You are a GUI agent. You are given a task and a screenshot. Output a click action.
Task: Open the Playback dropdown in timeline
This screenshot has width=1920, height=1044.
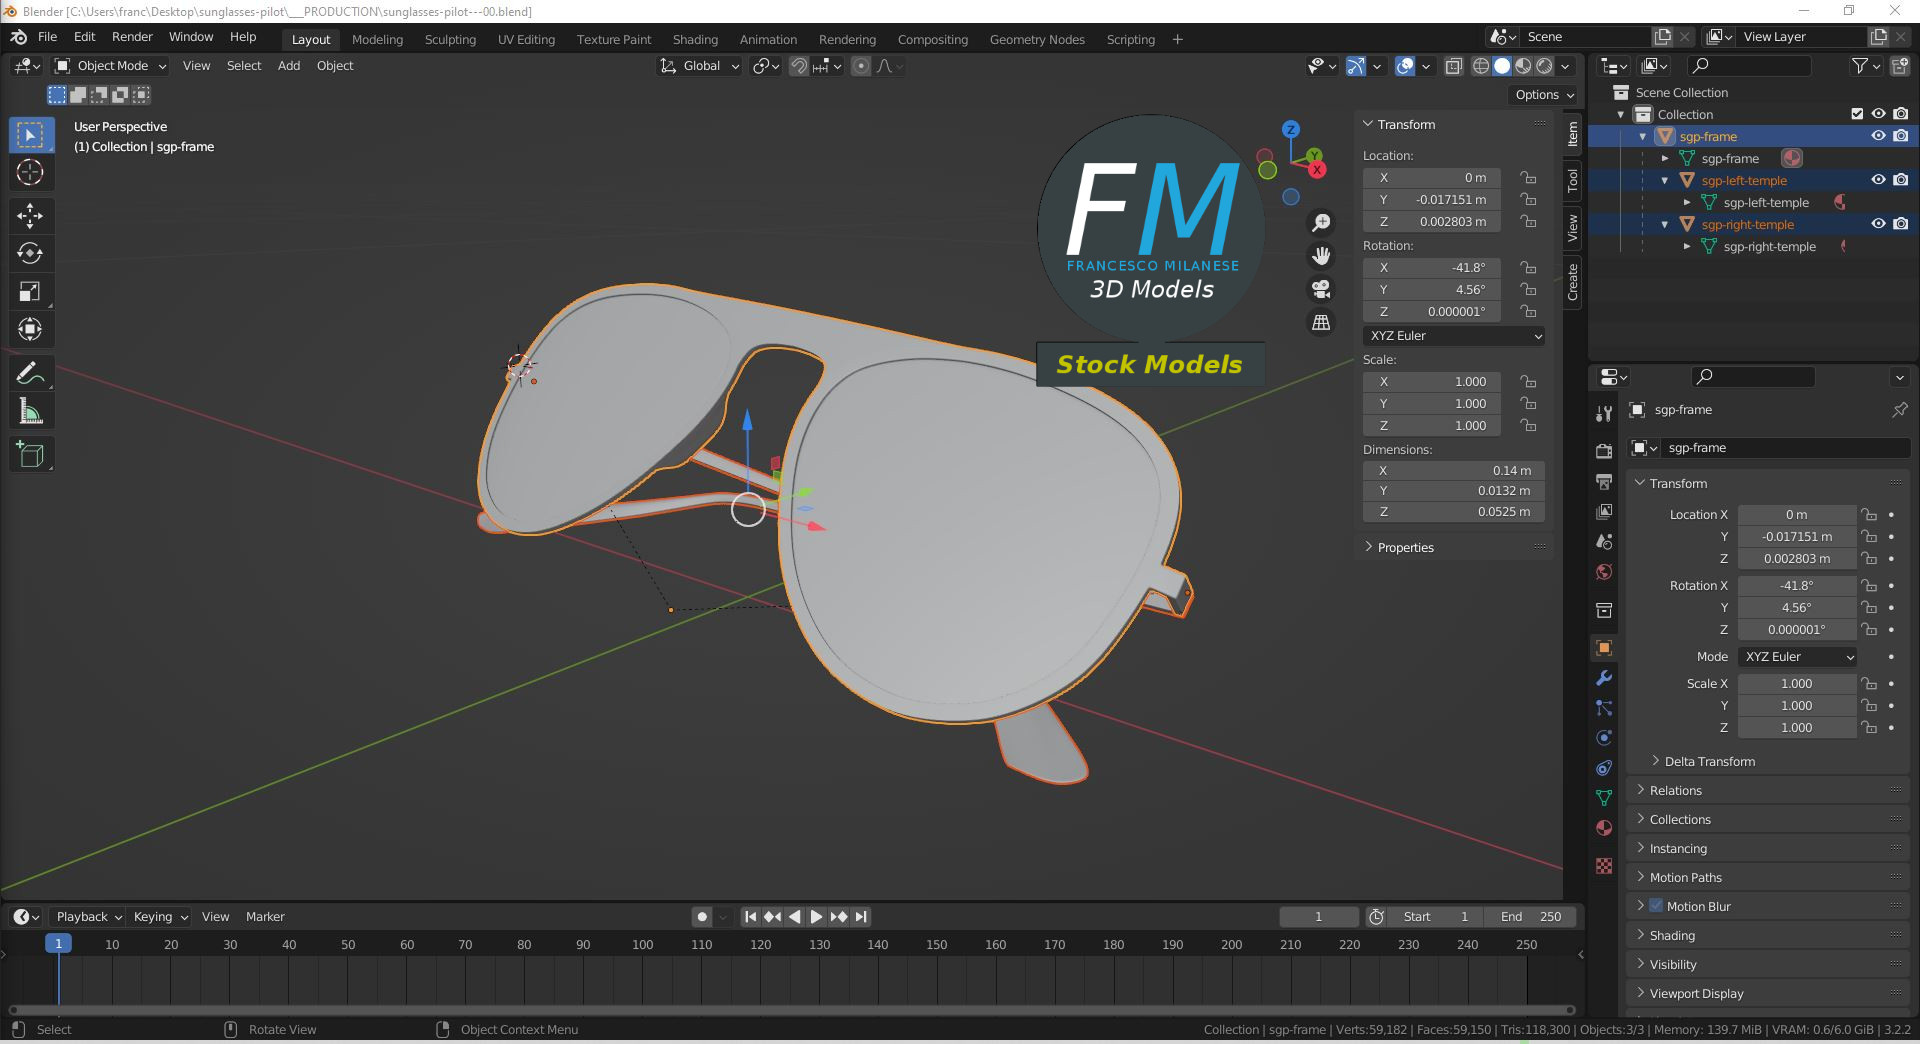pos(88,916)
